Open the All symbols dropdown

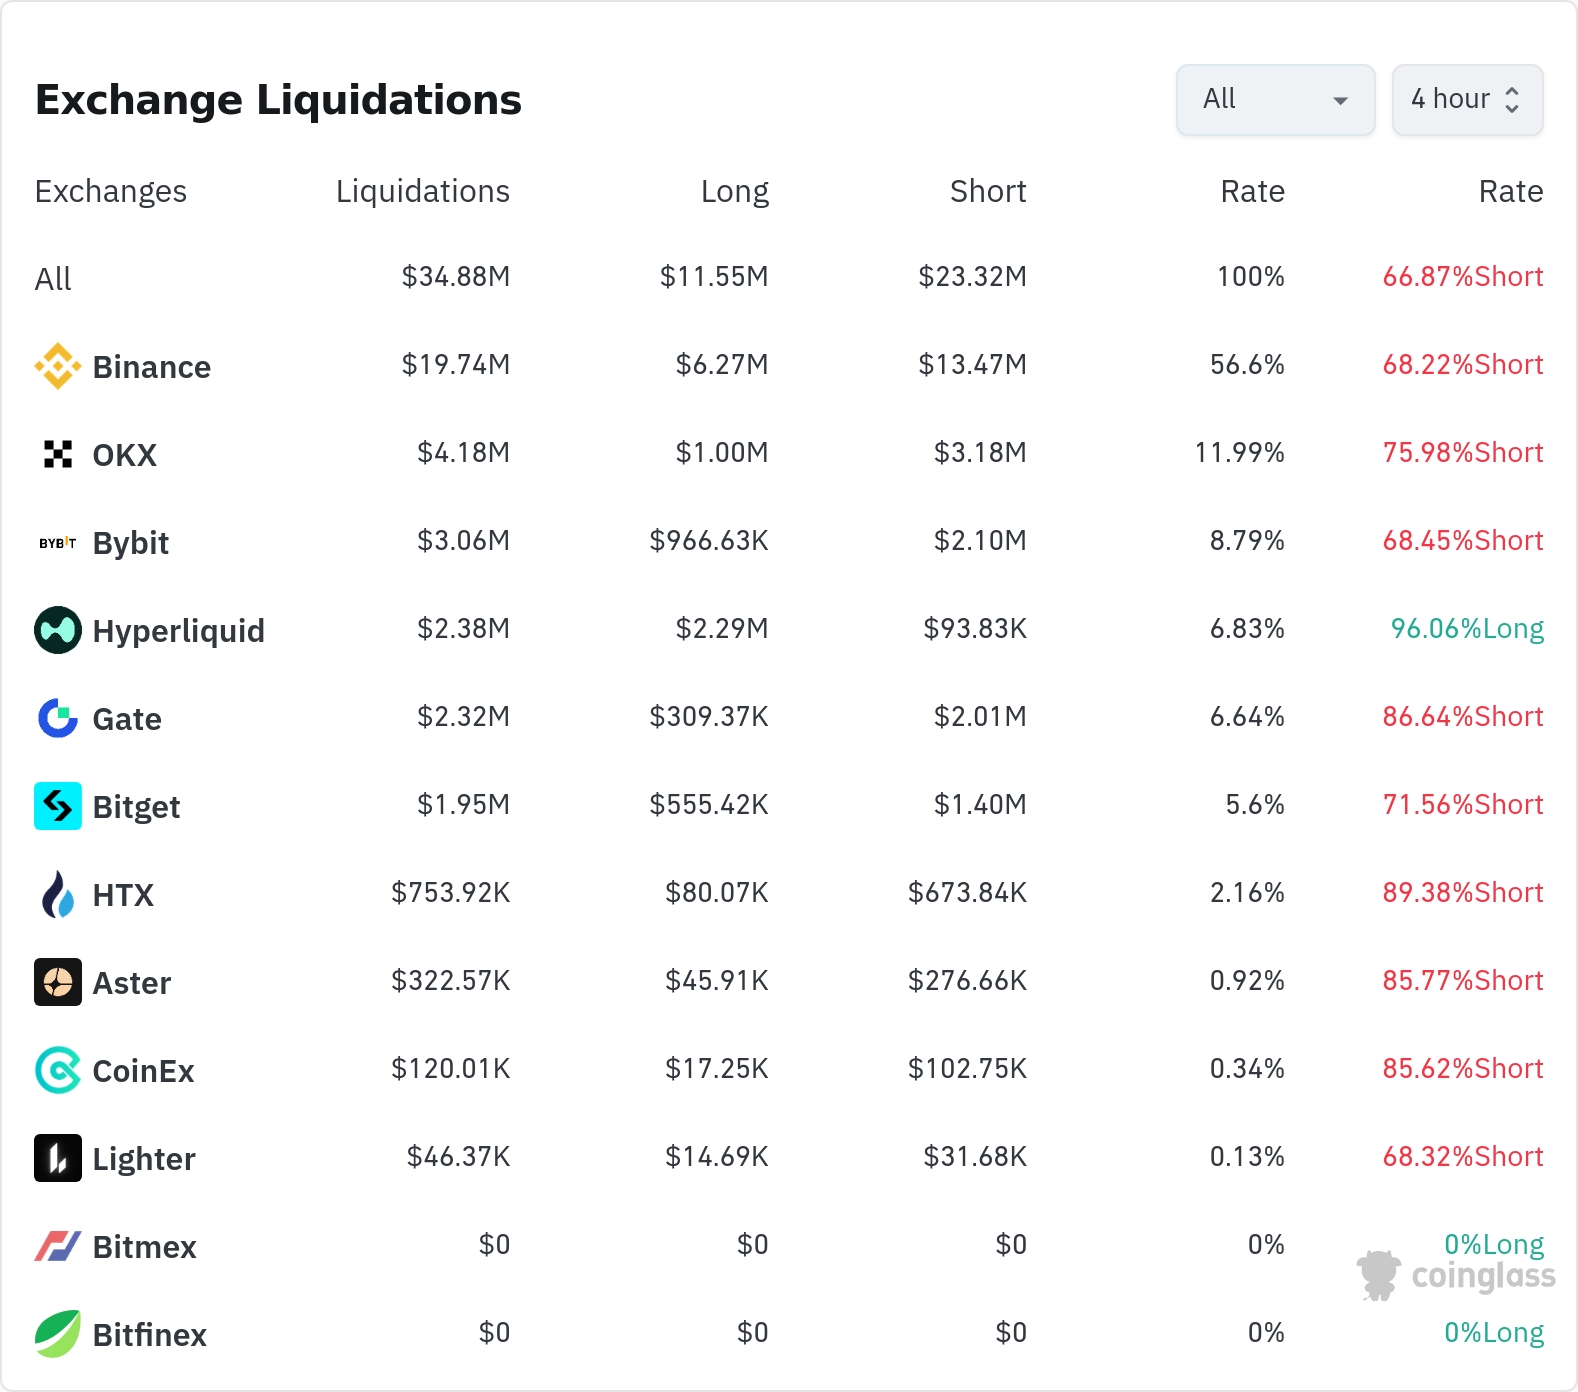1275,100
